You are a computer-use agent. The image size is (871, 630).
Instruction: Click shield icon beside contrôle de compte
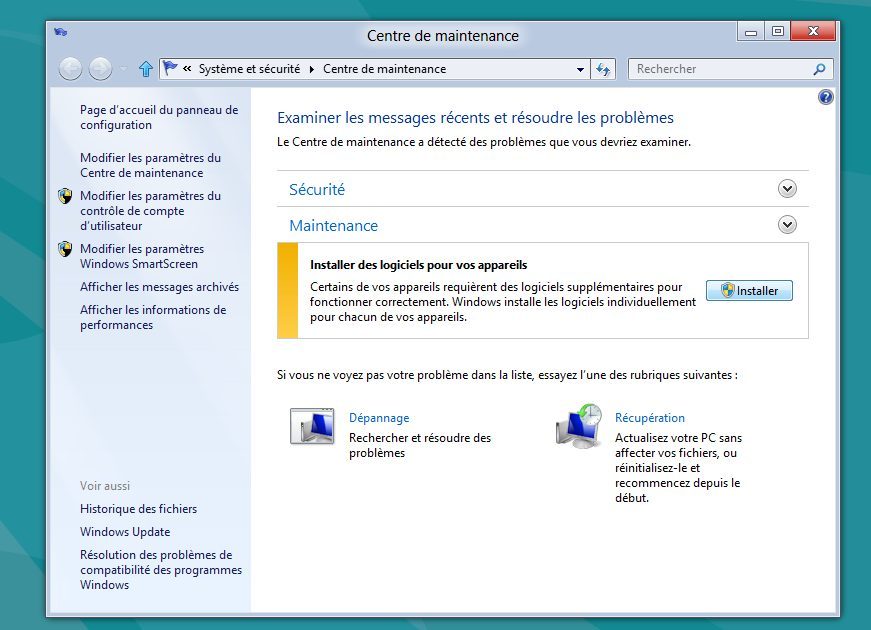coord(66,196)
